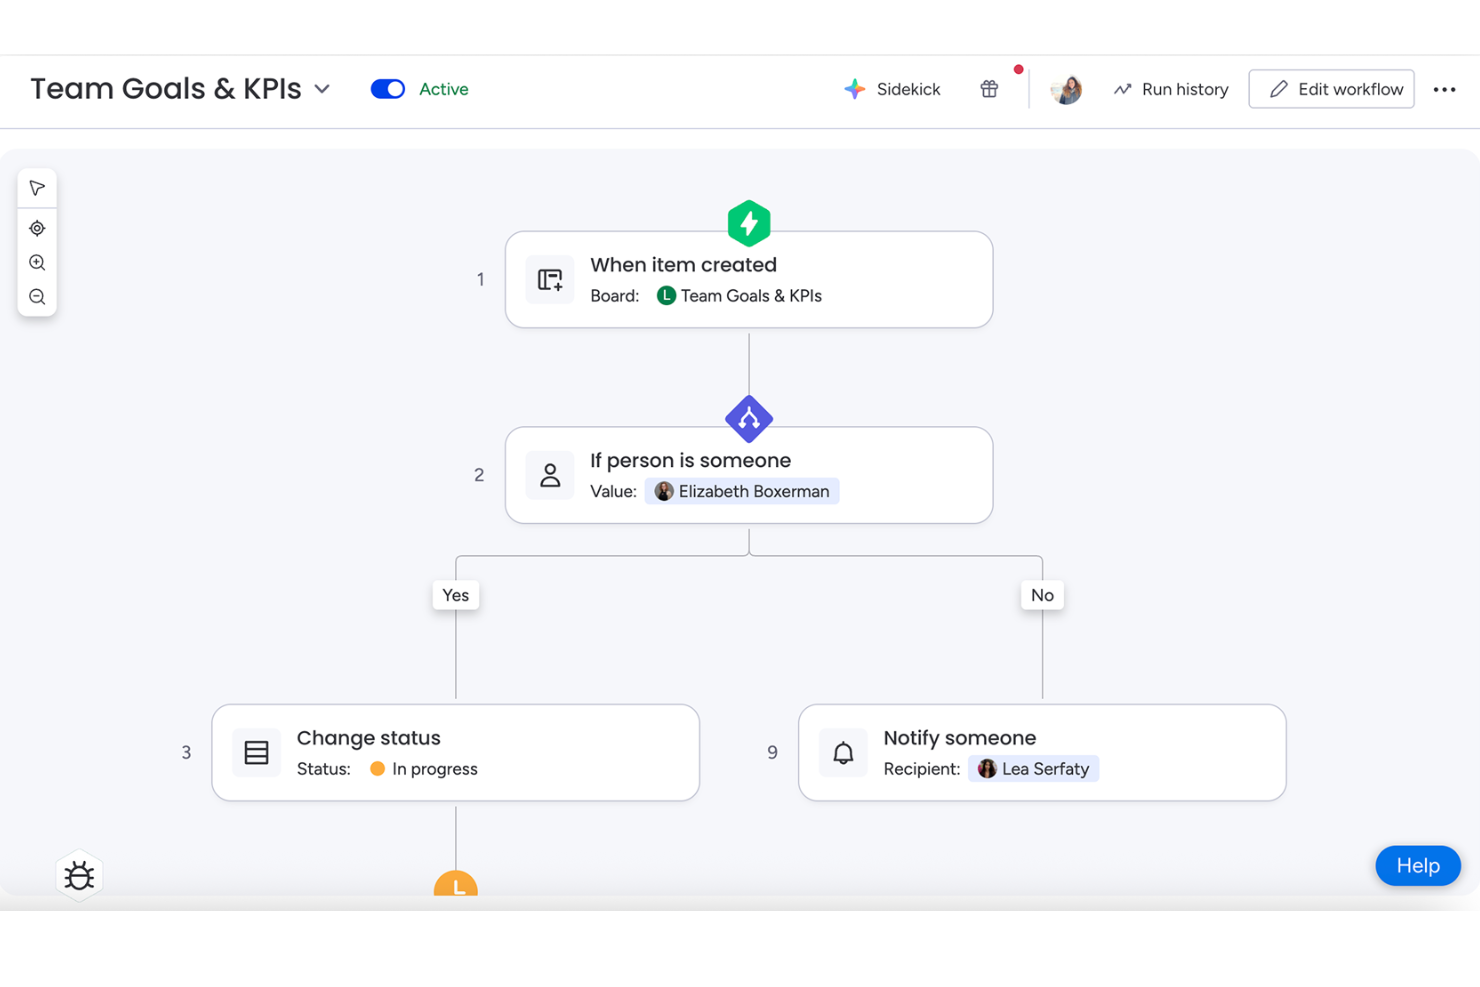Click the bell icon in Notify someone
The width and height of the screenshot is (1480, 987).
843,753
